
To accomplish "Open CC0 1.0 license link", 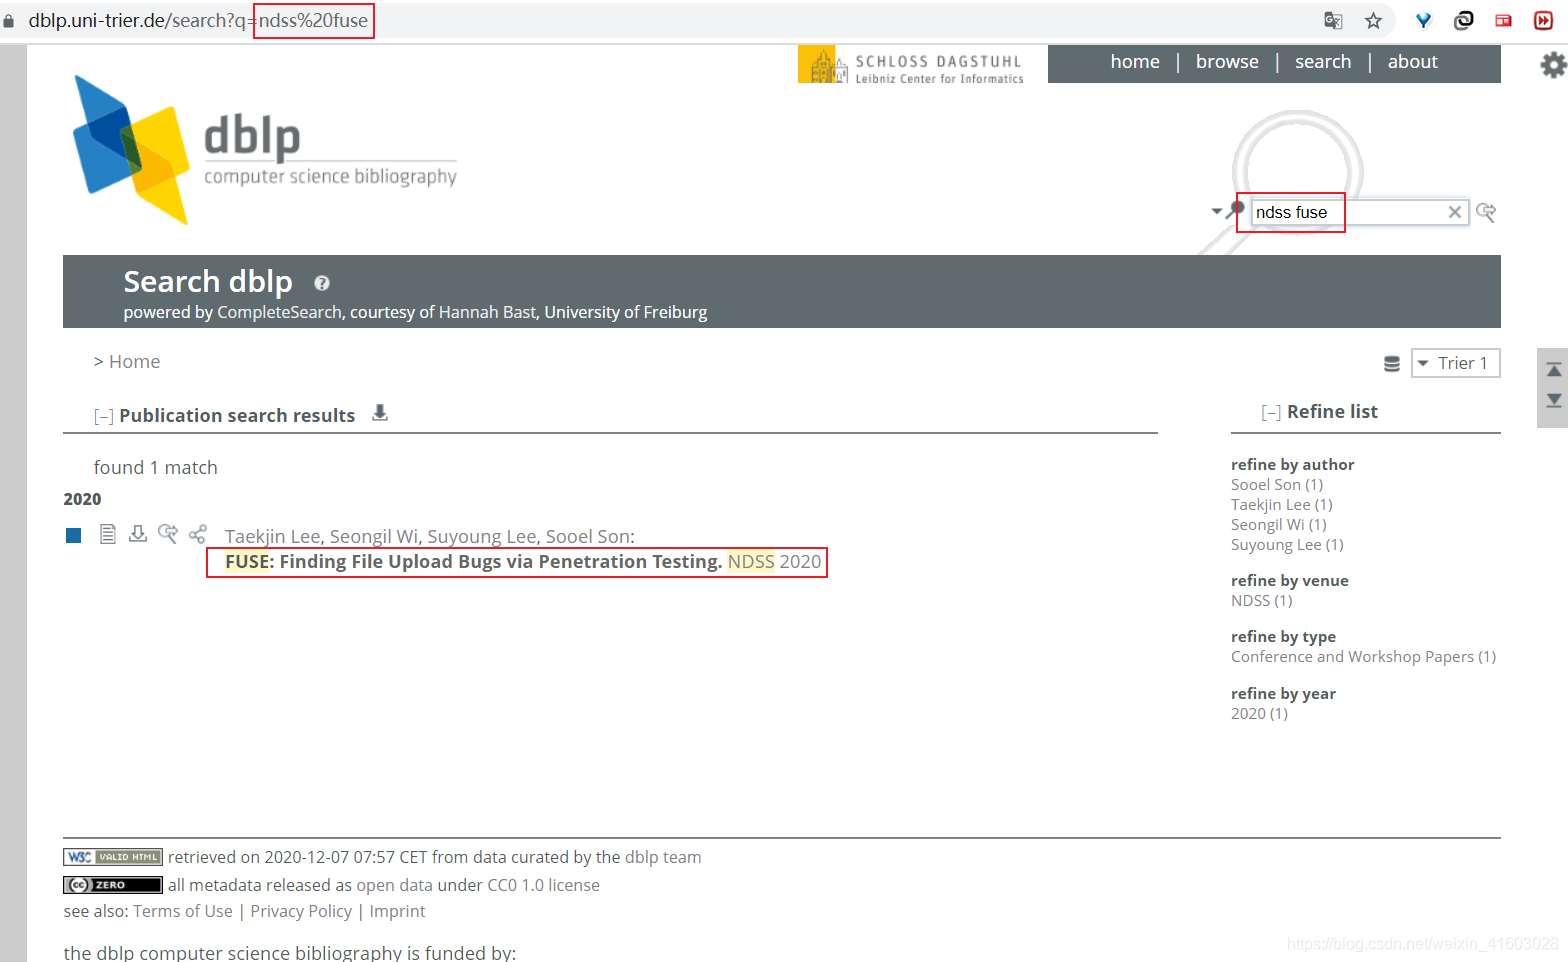I will [544, 885].
